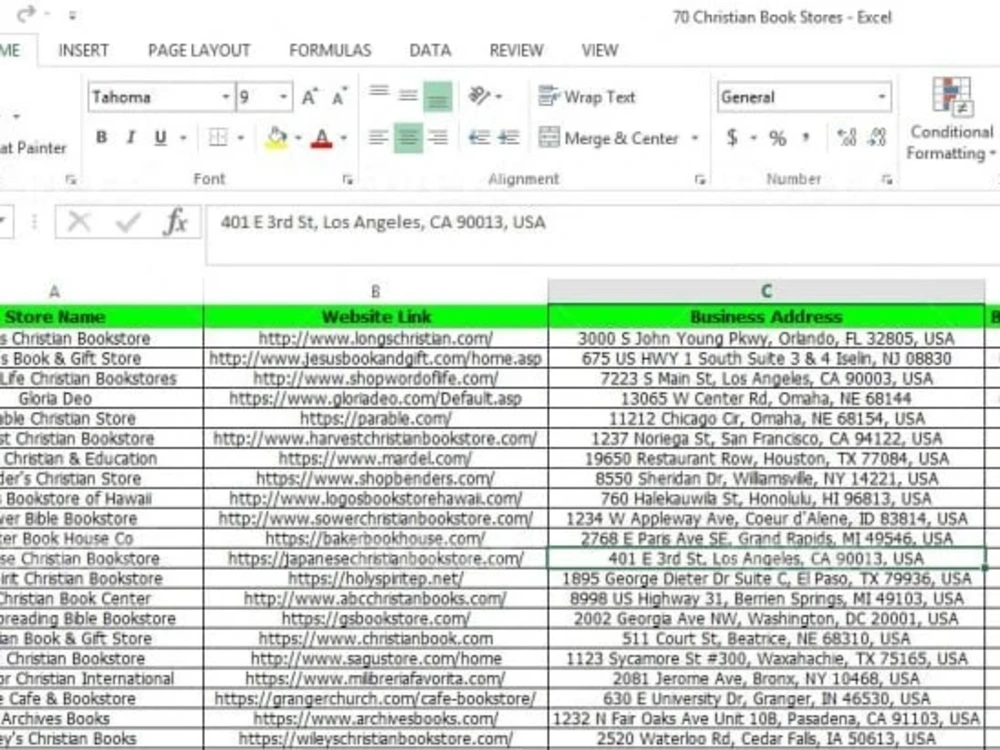Click Merge & Center button

coord(608,138)
